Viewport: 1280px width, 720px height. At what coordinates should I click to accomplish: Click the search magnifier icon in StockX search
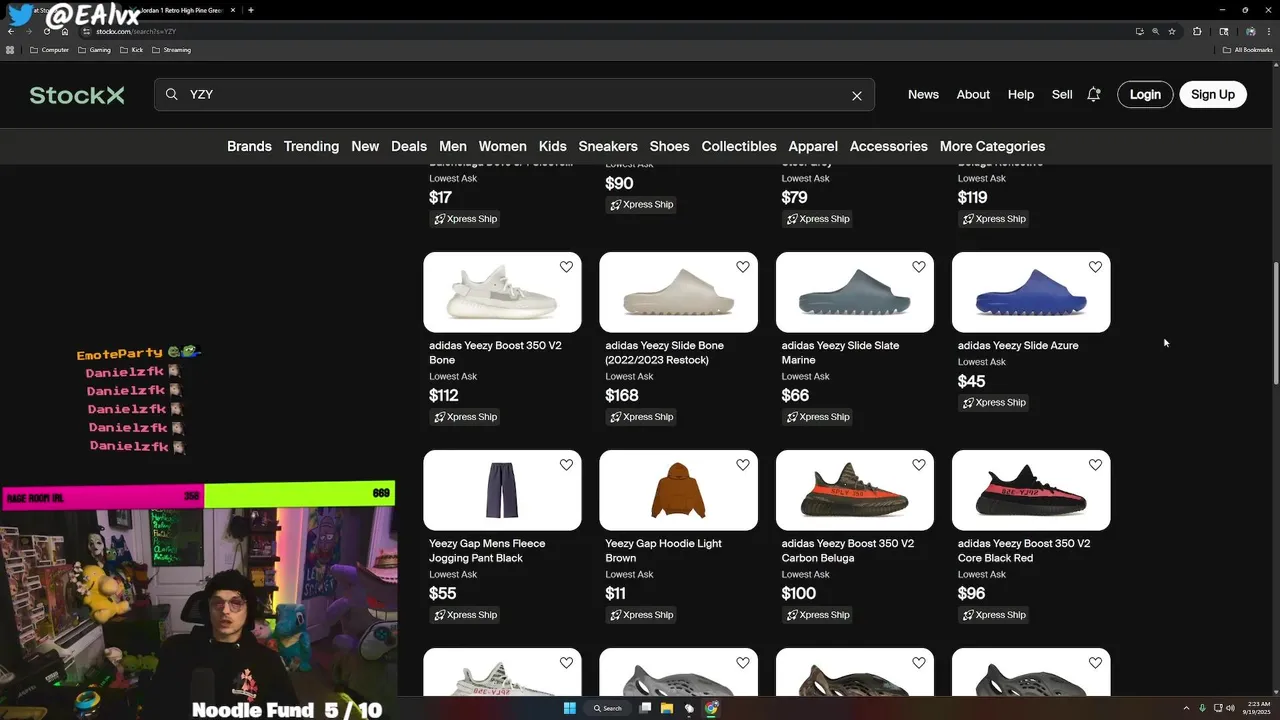click(x=172, y=94)
